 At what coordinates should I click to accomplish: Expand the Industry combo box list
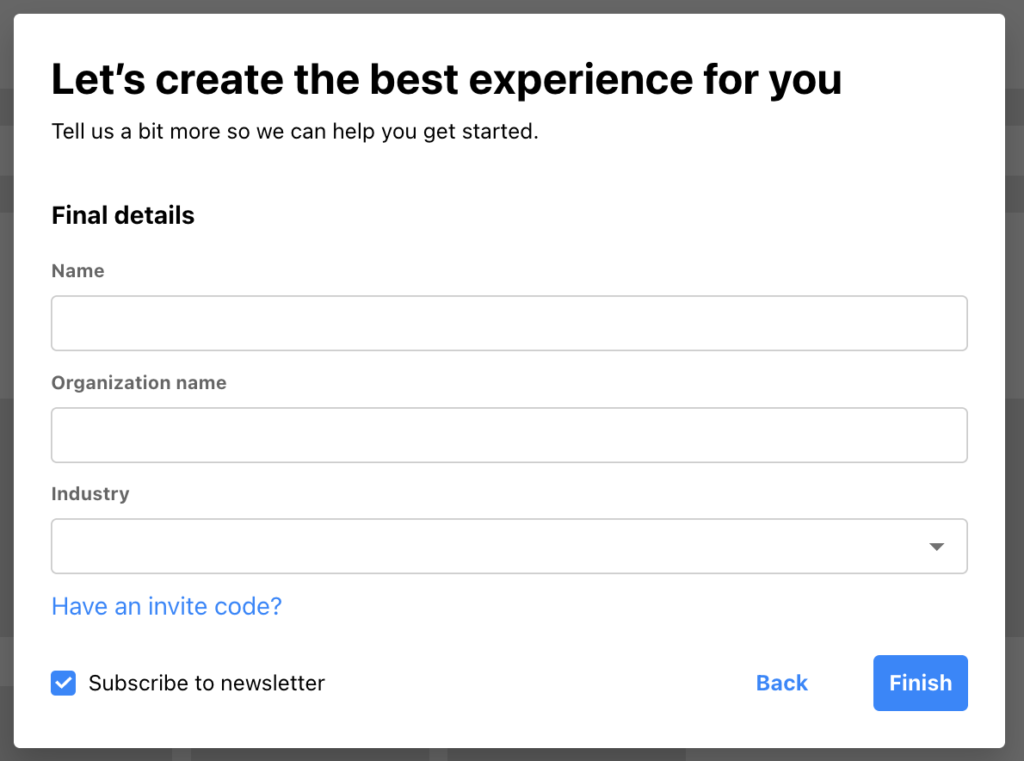click(509, 546)
